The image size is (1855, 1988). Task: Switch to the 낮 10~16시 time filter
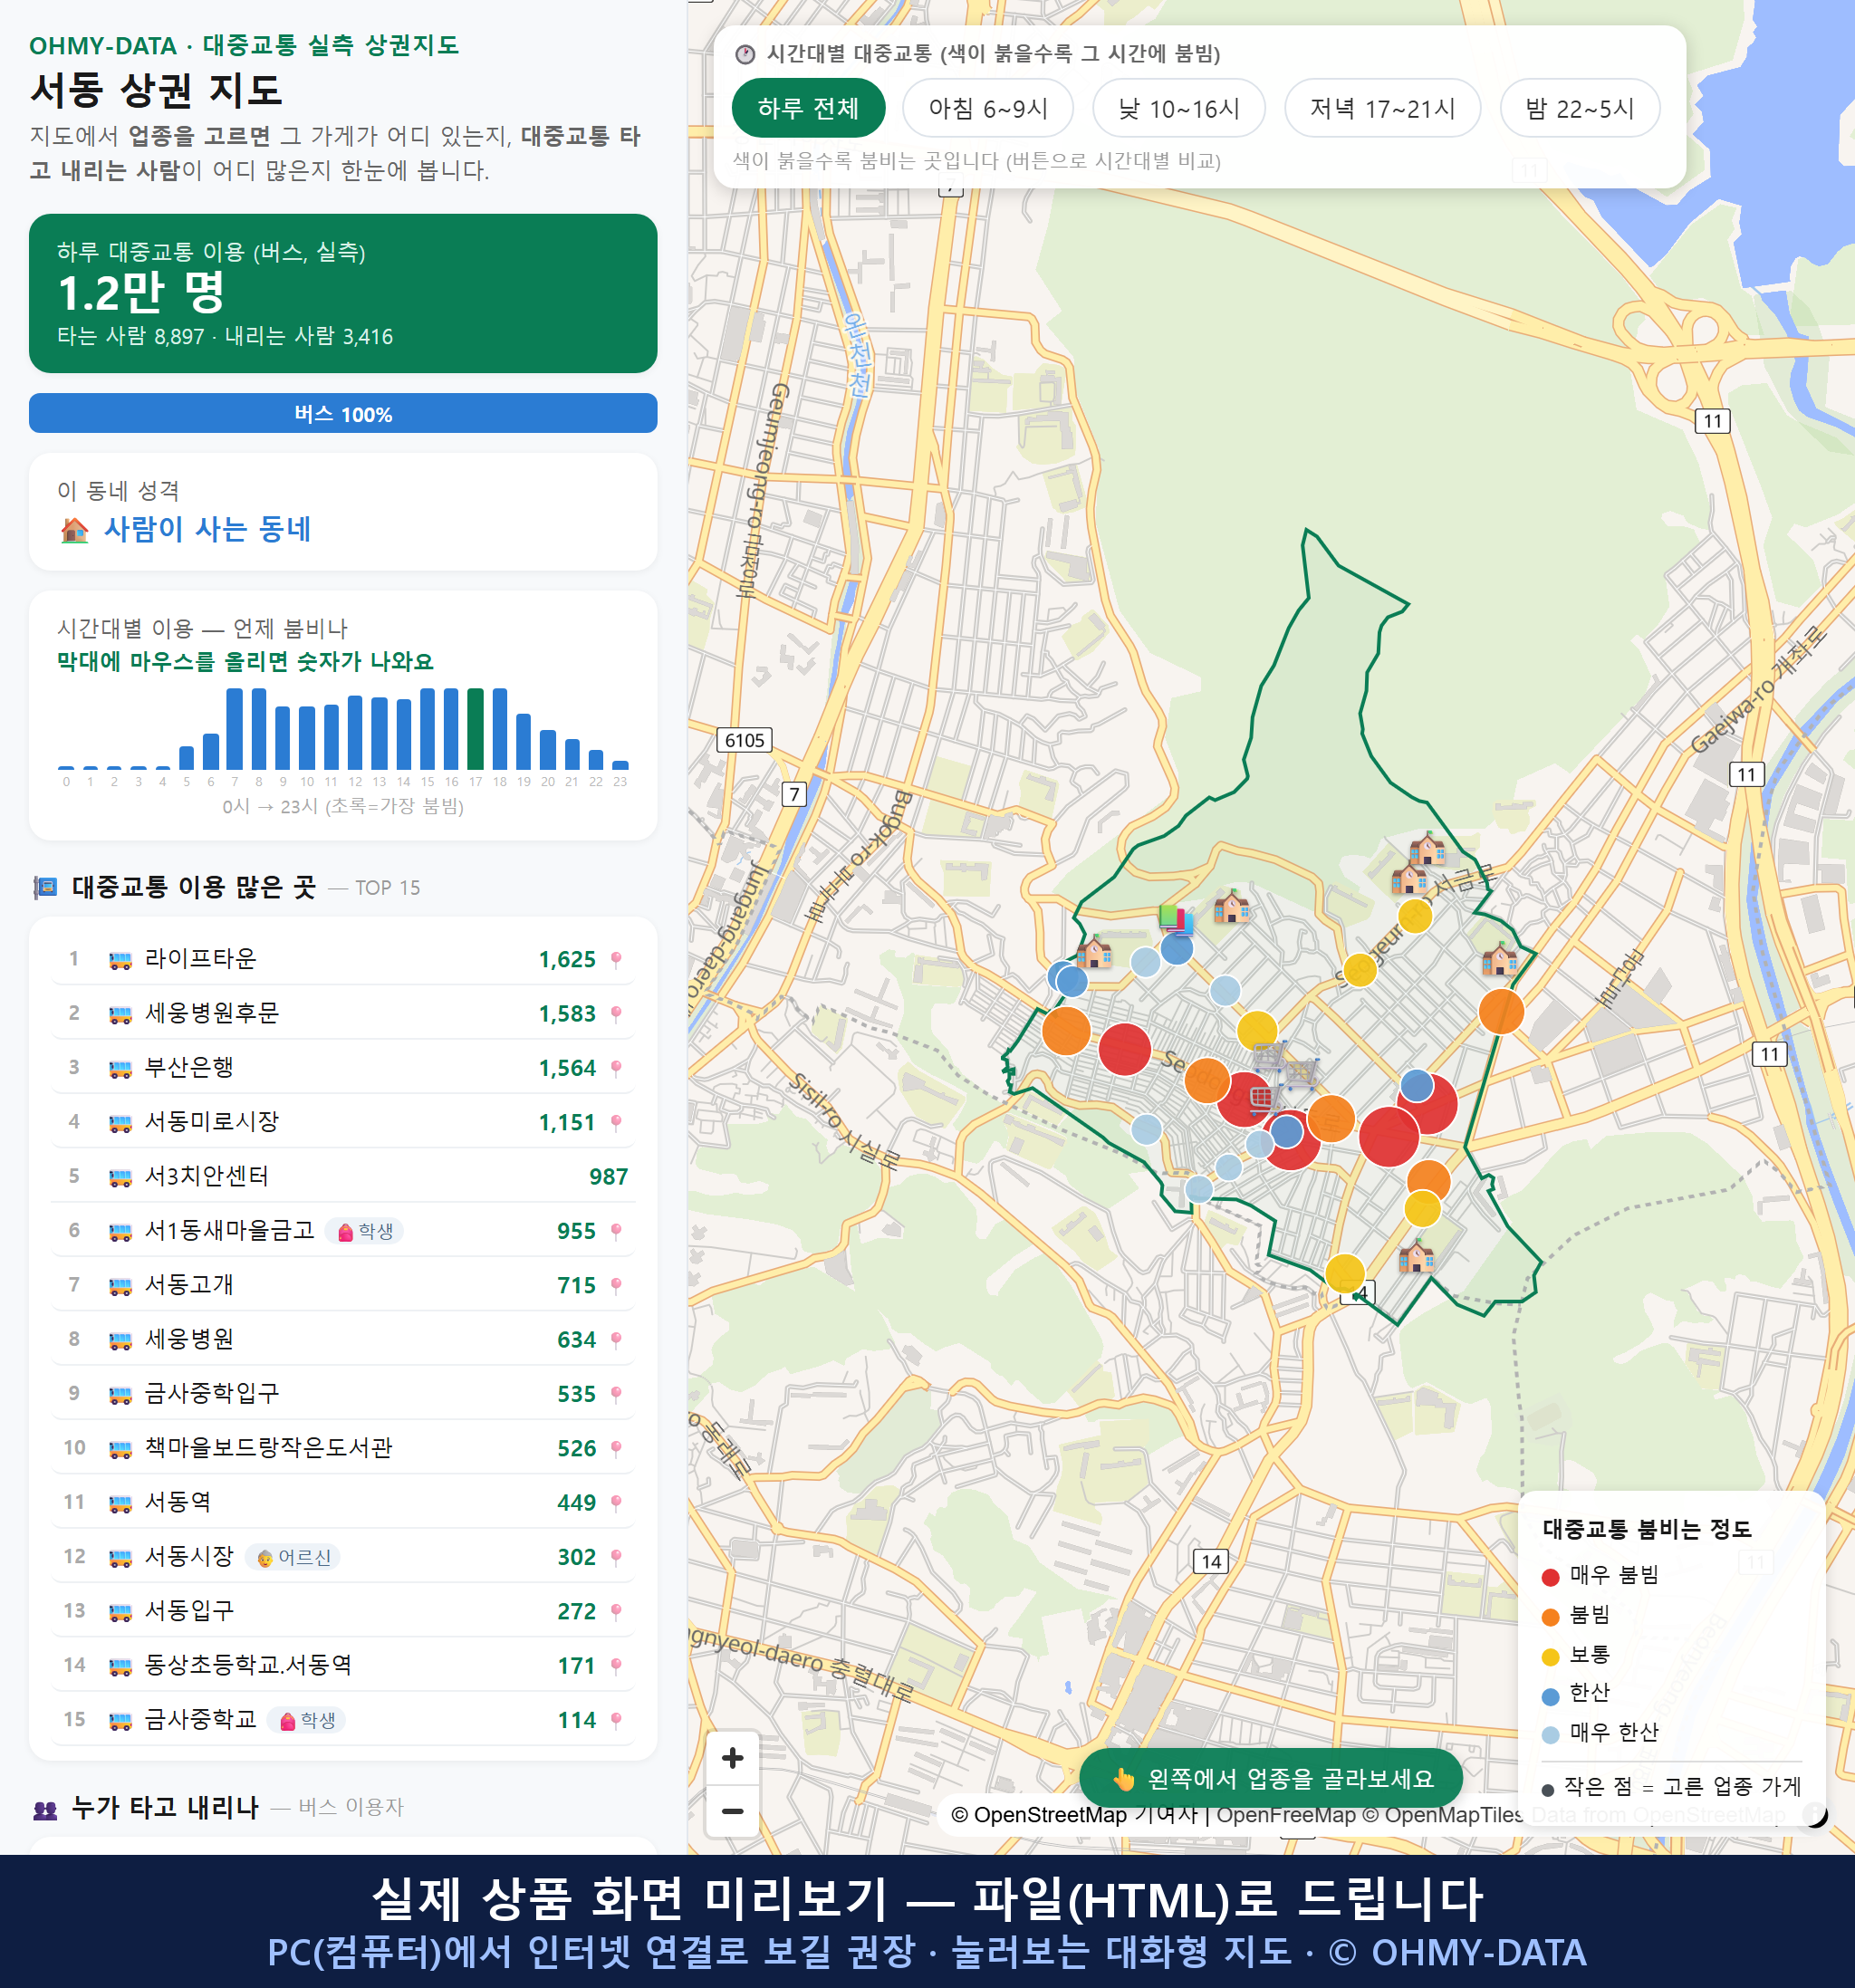pyautogui.click(x=1179, y=108)
